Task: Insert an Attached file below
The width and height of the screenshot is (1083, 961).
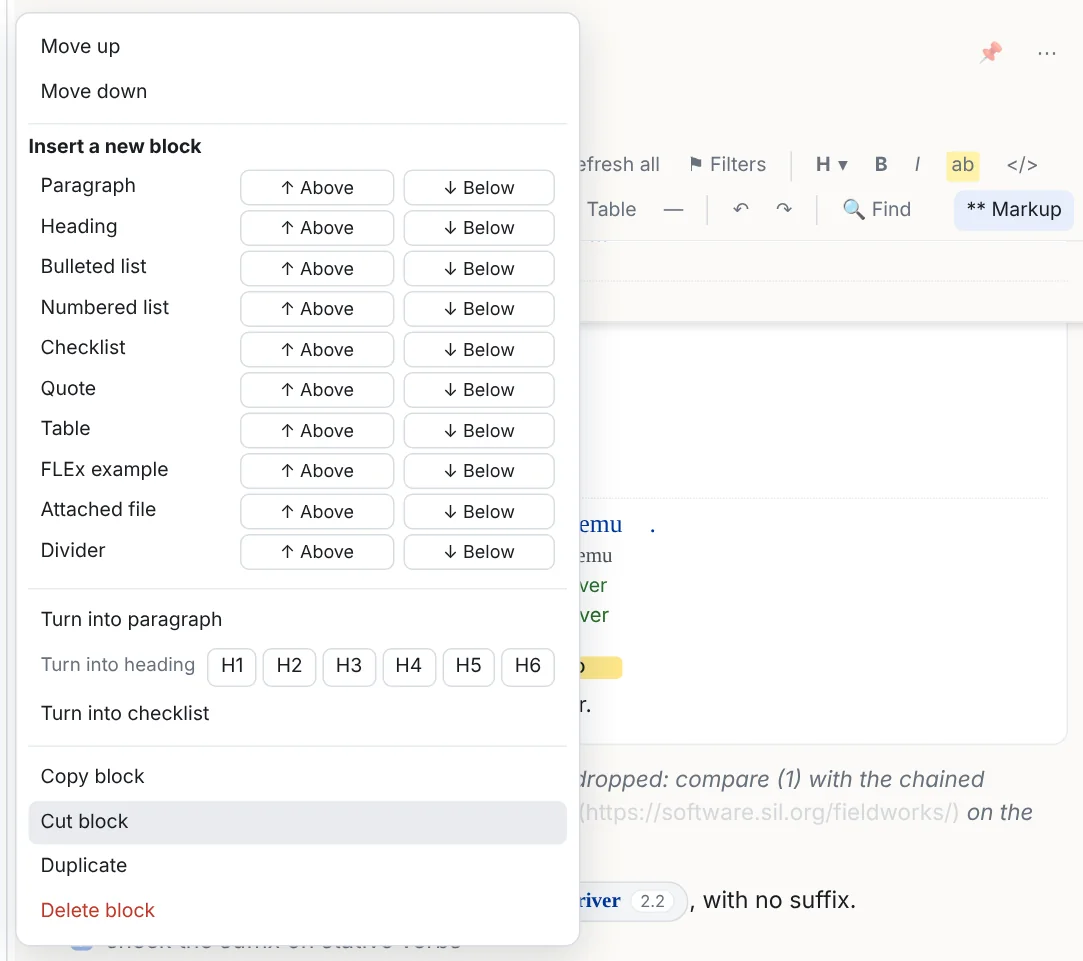Action: pyautogui.click(x=479, y=511)
